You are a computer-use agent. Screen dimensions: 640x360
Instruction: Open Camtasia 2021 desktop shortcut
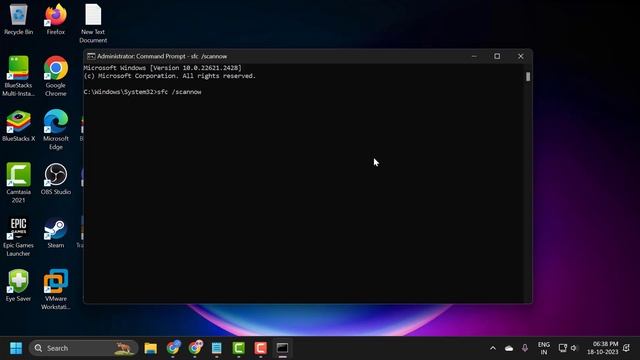(x=18, y=183)
